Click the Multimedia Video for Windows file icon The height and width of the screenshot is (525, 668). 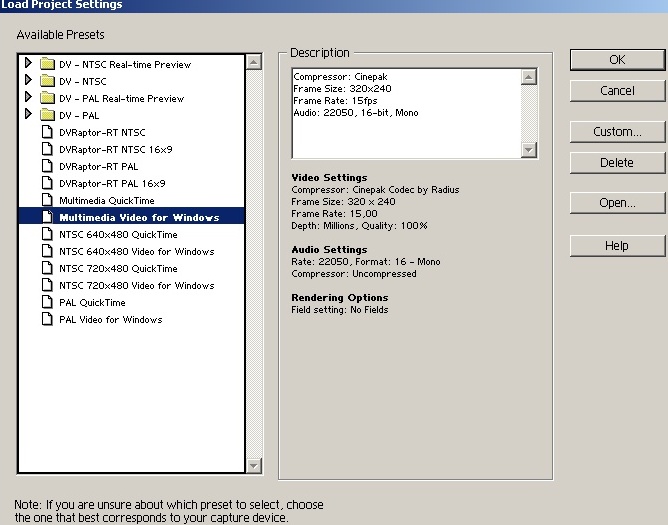(47, 217)
